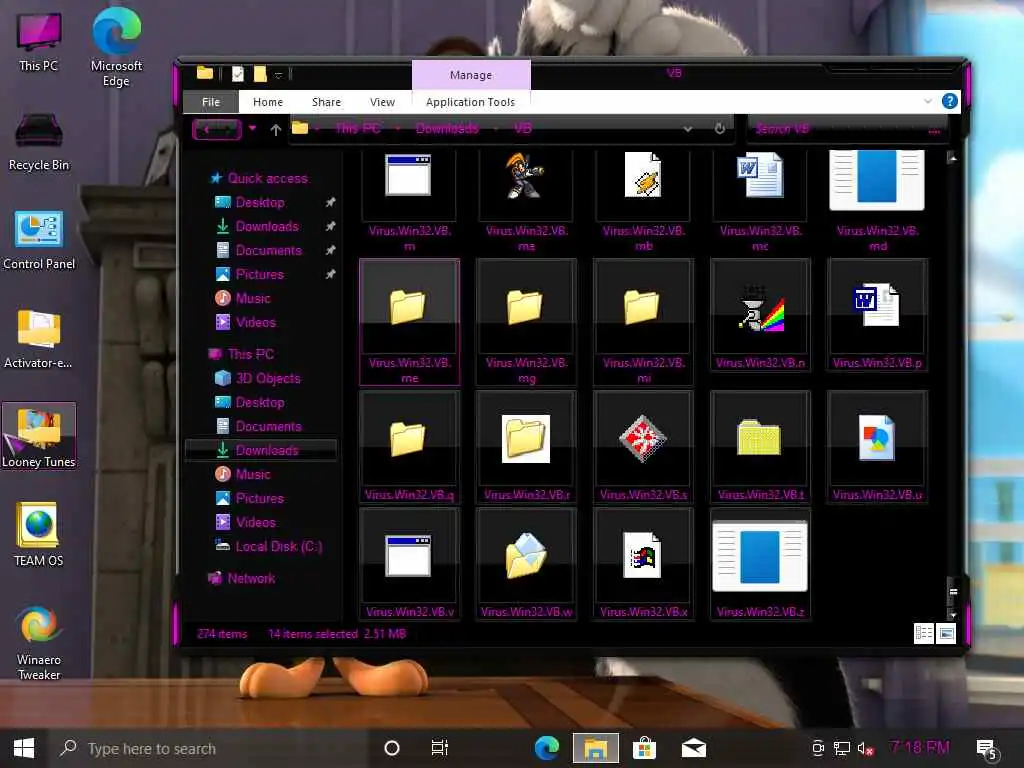This screenshot has height=768, width=1024.
Task: Click the taskbar search box
Action: pos(209,748)
